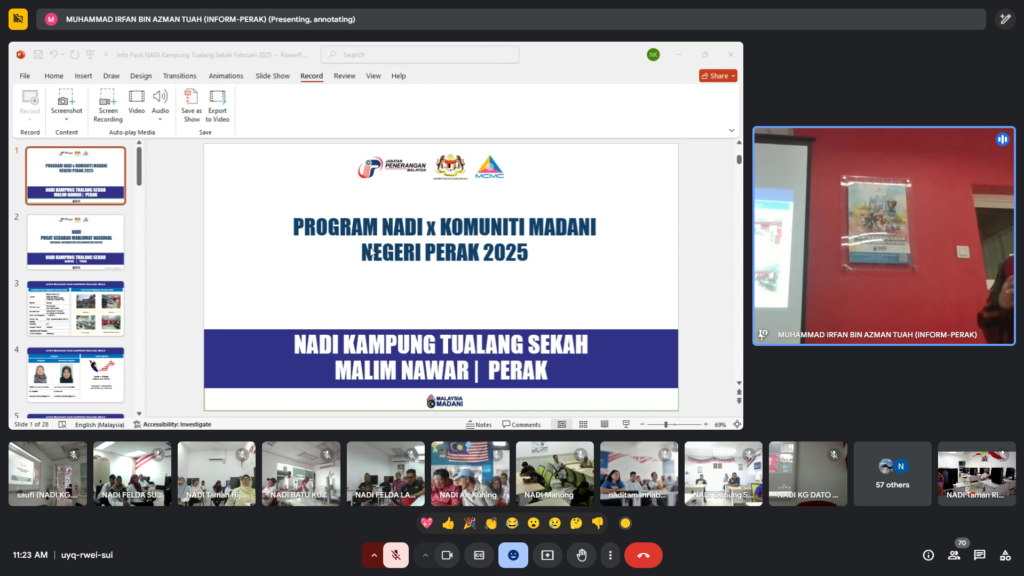Click the red leave call button

[643, 555]
